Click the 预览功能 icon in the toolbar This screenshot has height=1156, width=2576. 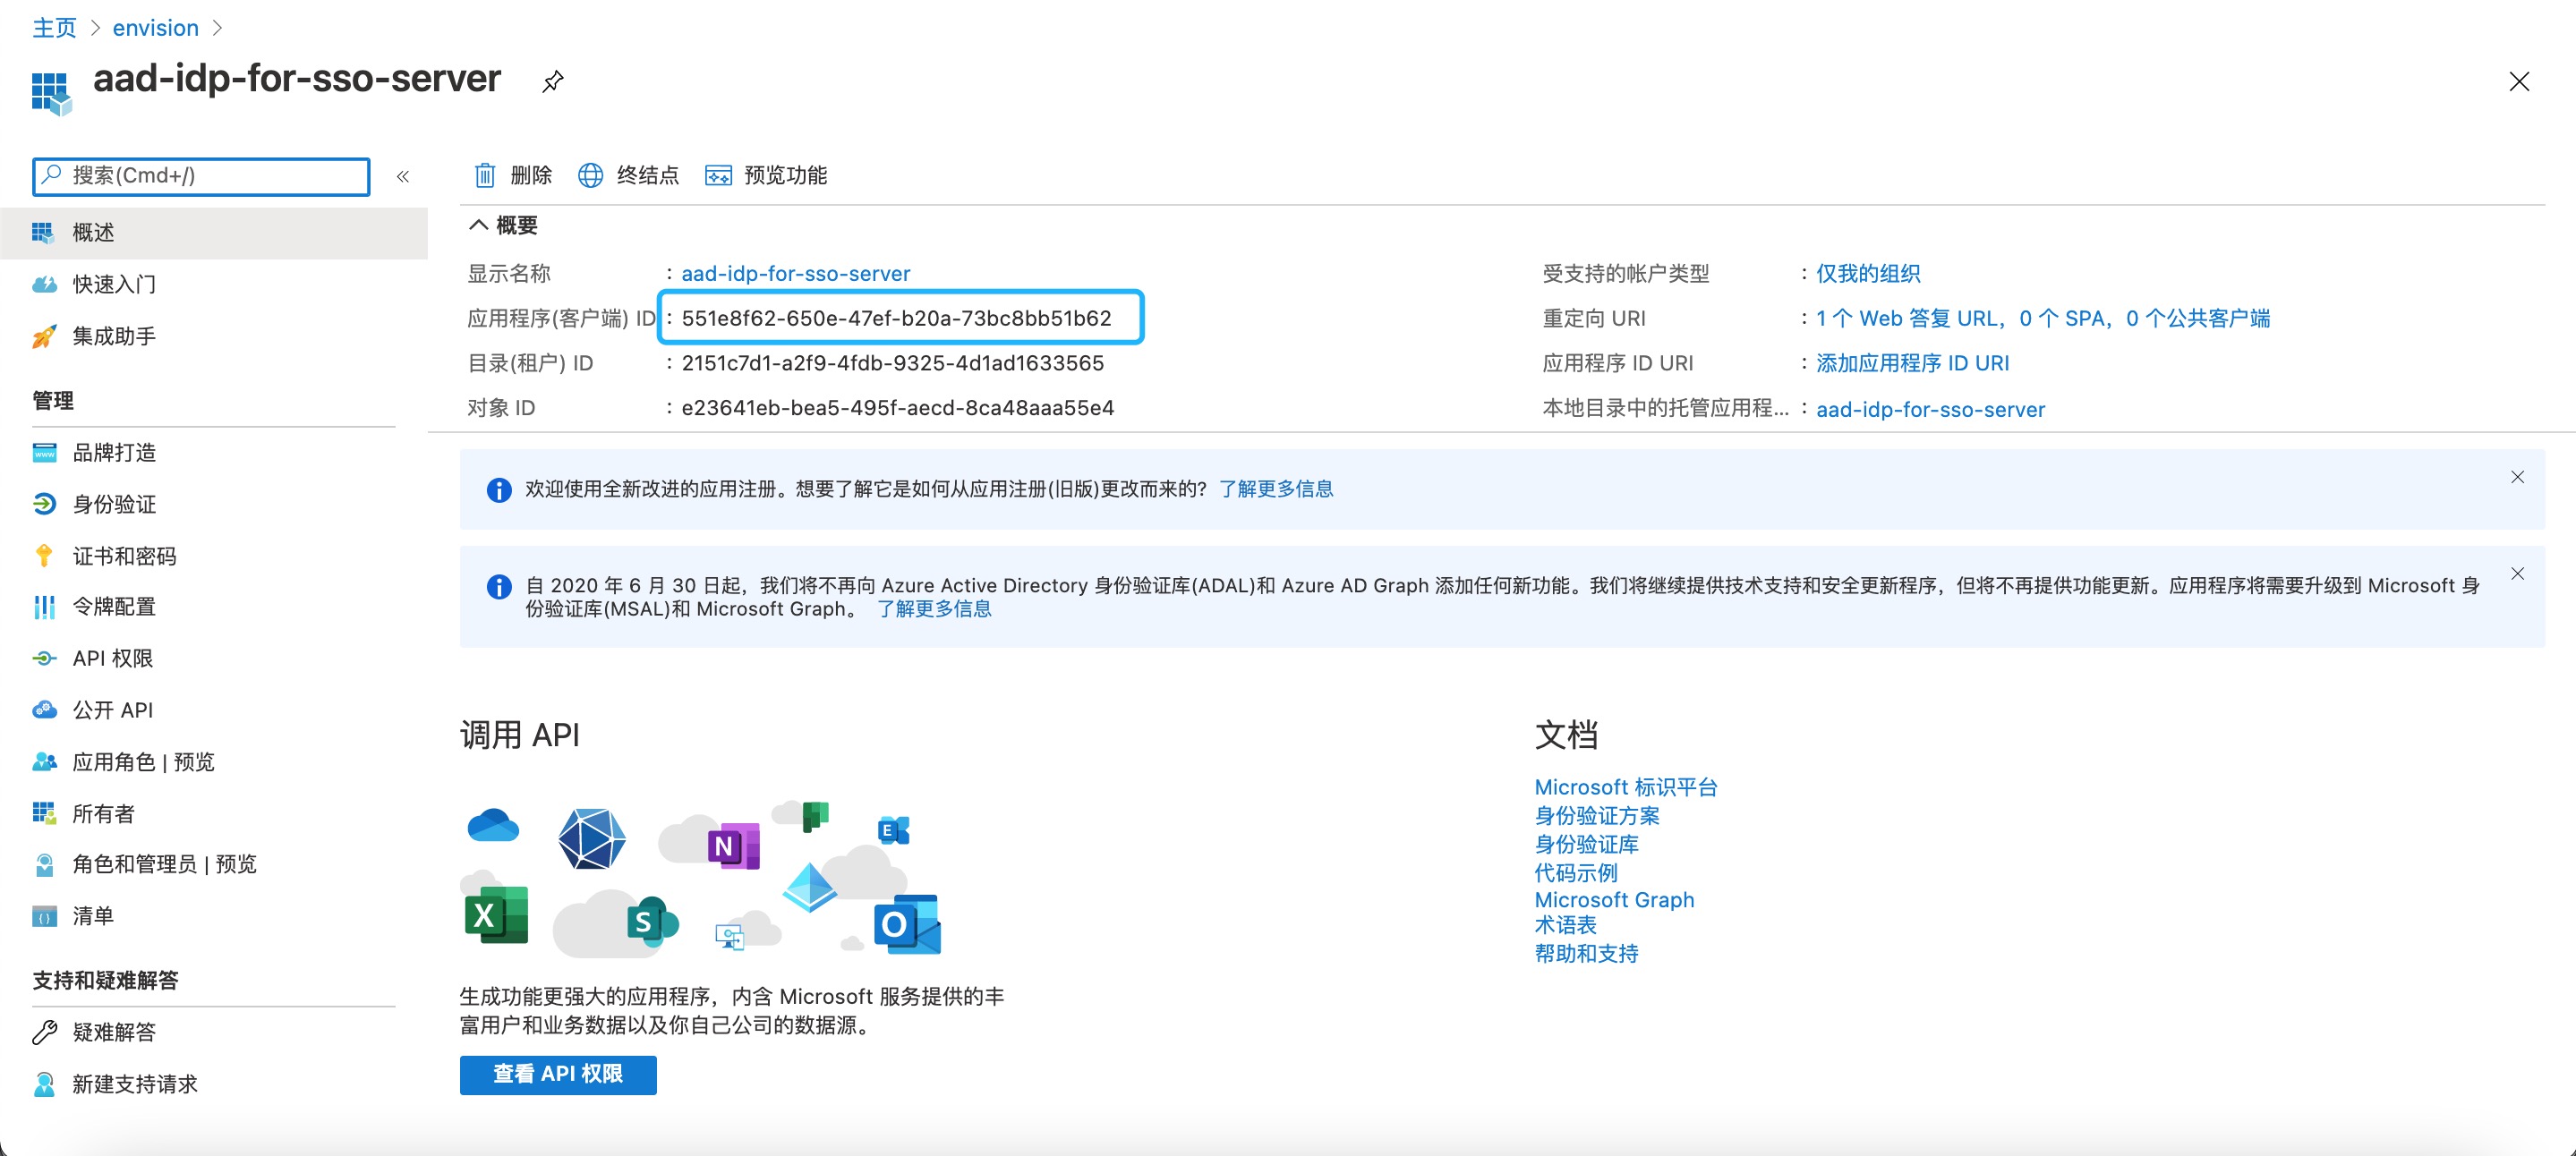click(x=718, y=175)
